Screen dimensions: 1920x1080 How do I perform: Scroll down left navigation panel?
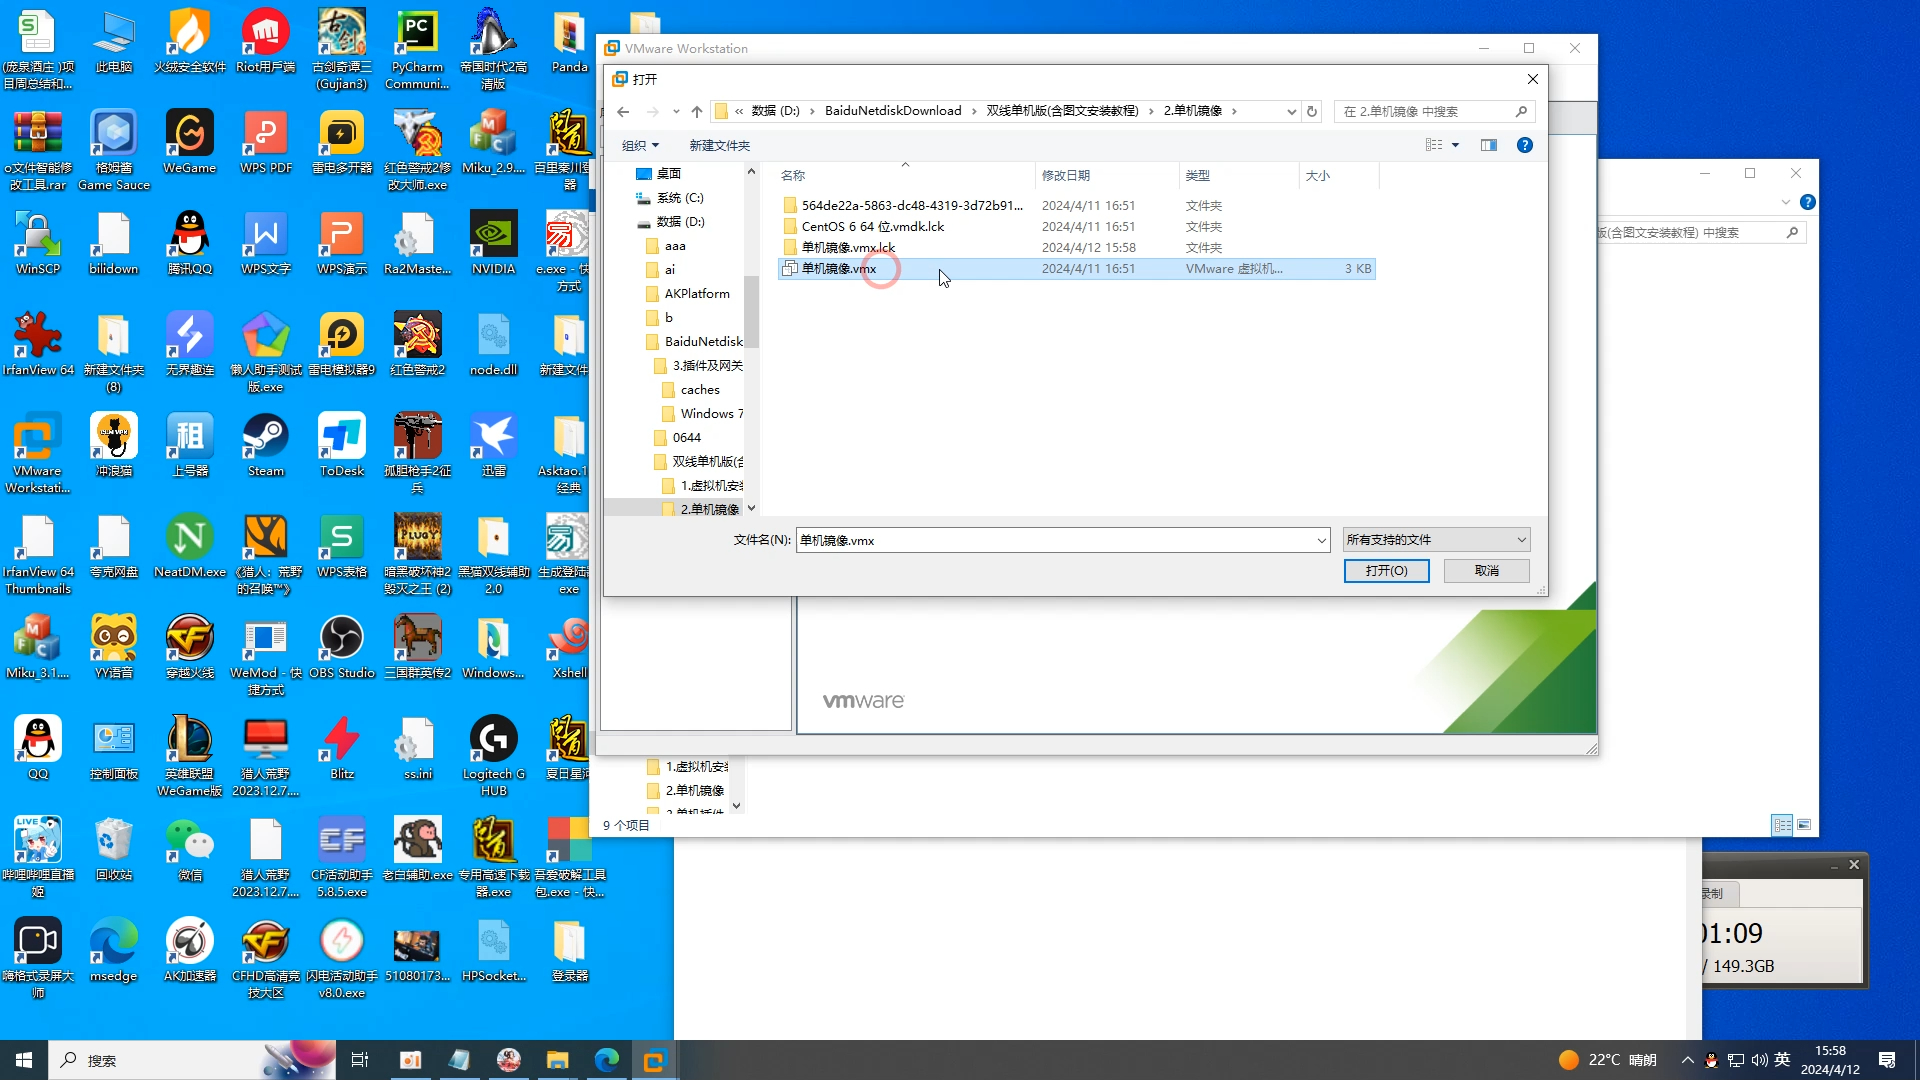[x=750, y=509]
